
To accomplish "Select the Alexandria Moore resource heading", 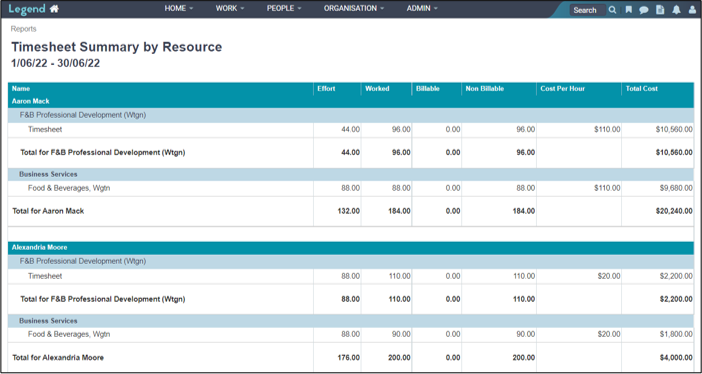I will coord(39,247).
